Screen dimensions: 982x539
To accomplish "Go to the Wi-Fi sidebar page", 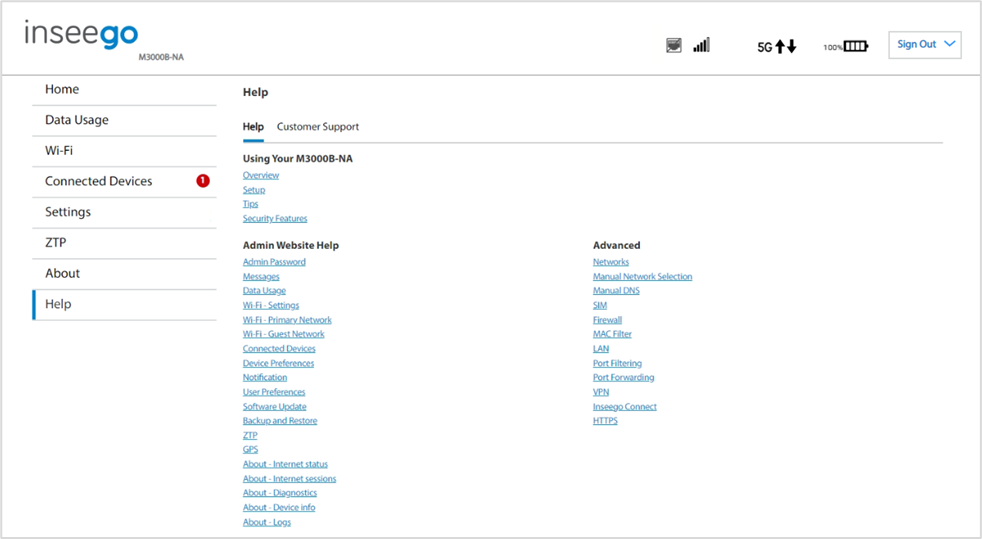I will click(124, 151).
